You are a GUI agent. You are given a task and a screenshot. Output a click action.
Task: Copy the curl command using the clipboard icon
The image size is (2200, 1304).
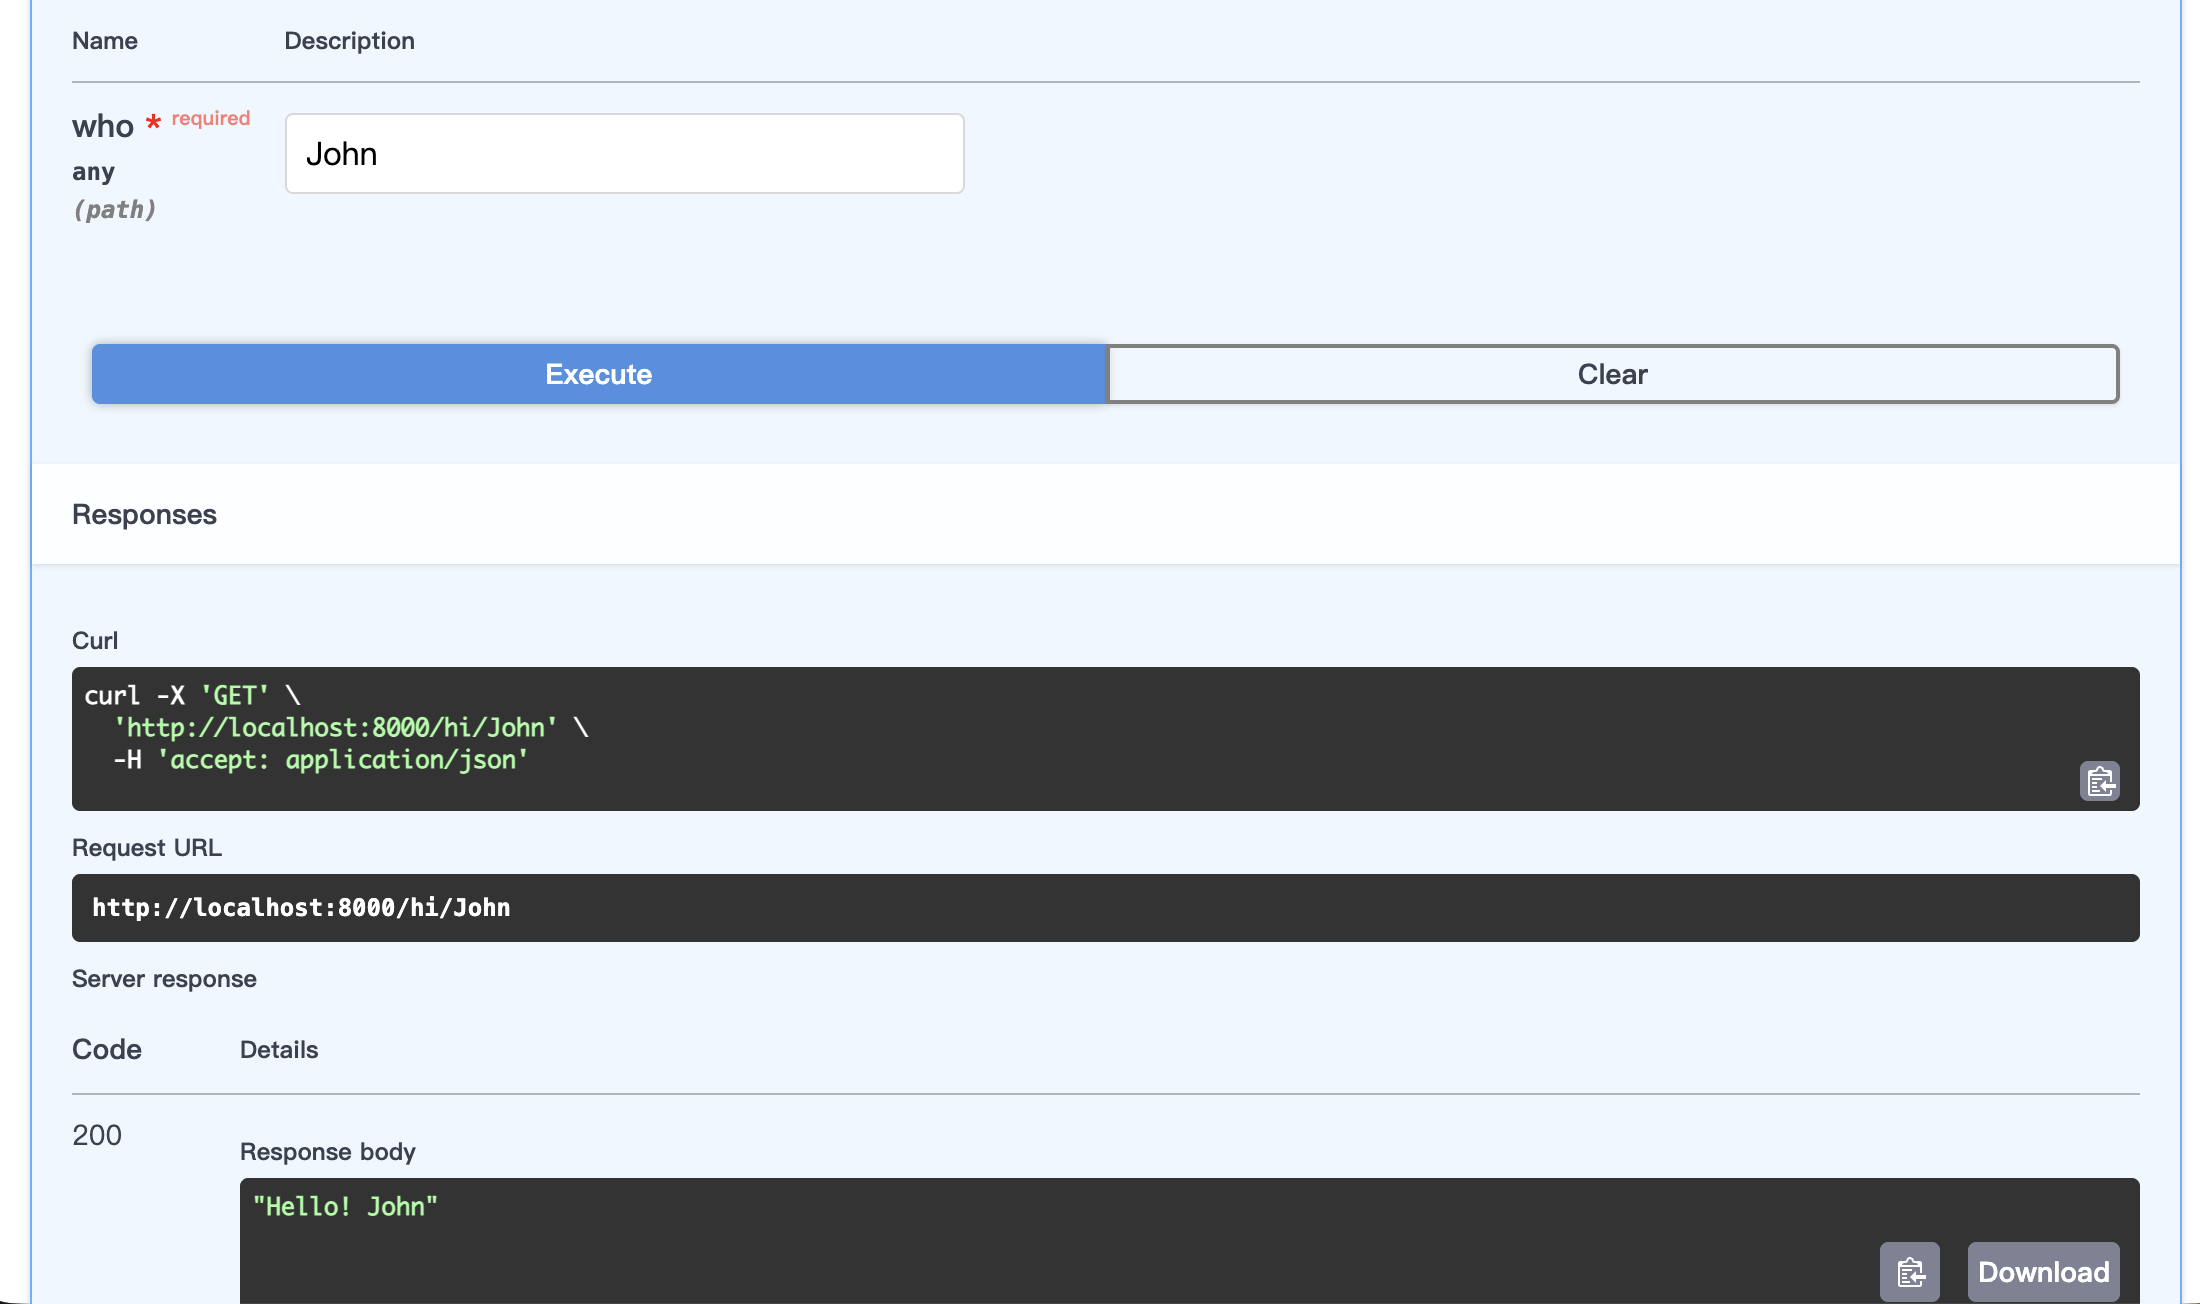[2100, 781]
